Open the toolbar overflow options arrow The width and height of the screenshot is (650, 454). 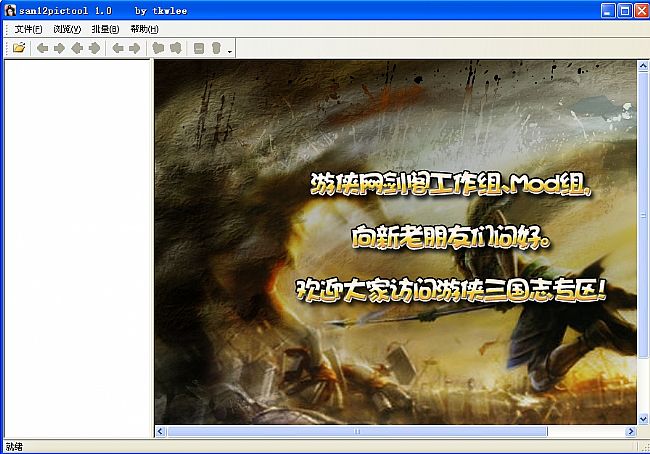(x=230, y=51)
